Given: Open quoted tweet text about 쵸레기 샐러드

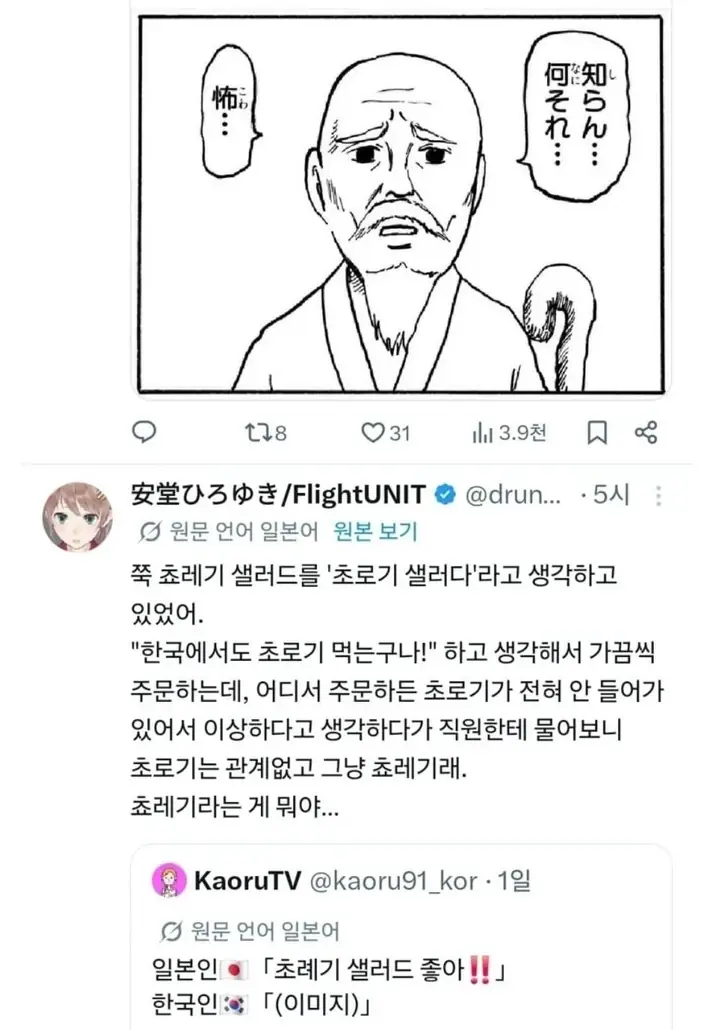Looking at the screenshot, I should click(328, 987).
